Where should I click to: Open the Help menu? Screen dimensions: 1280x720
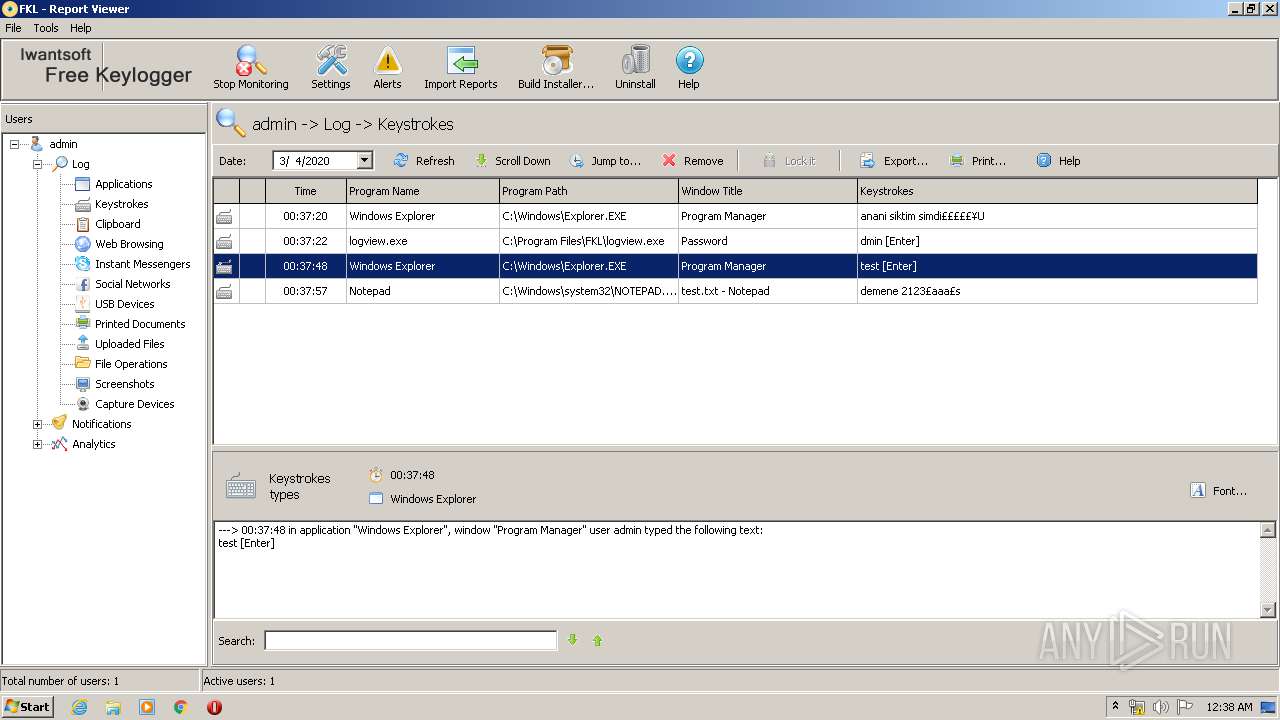click(80, 28)
